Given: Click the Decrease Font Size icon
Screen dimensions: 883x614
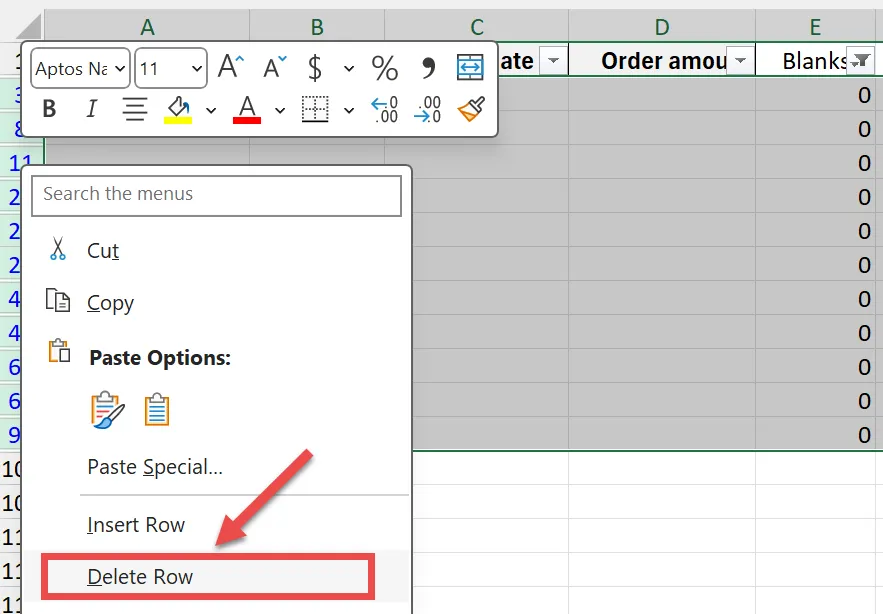Looking at the screenshot, I should pos(274,68).
